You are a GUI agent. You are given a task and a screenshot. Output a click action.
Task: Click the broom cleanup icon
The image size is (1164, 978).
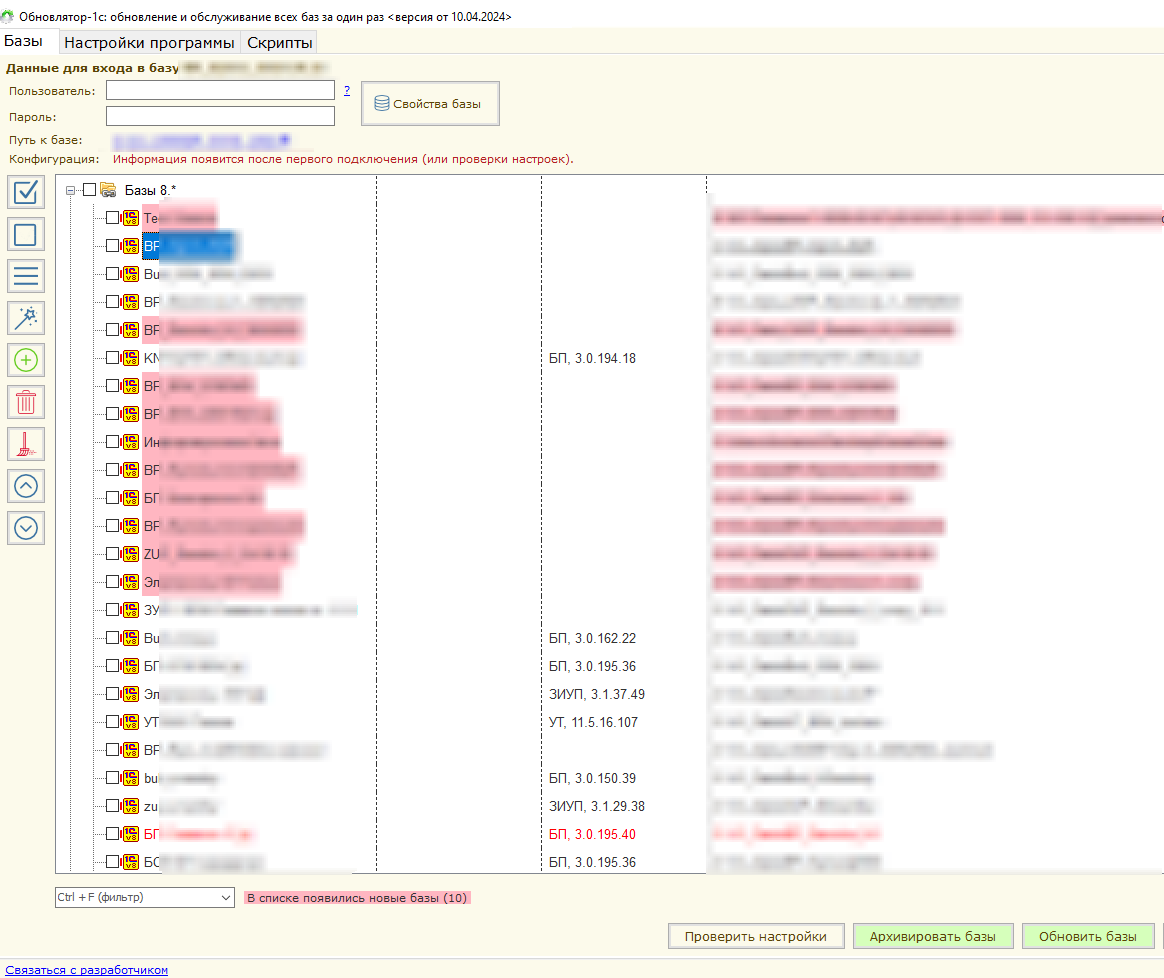(26, 444)
